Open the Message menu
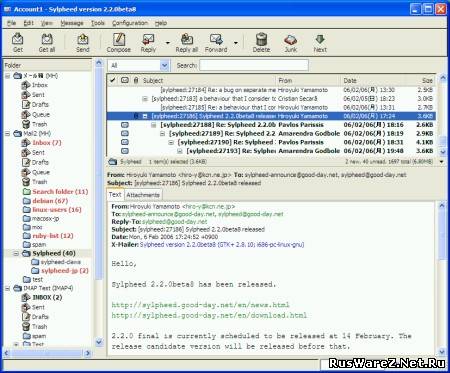The image size is (450, 373). [72, 23]
